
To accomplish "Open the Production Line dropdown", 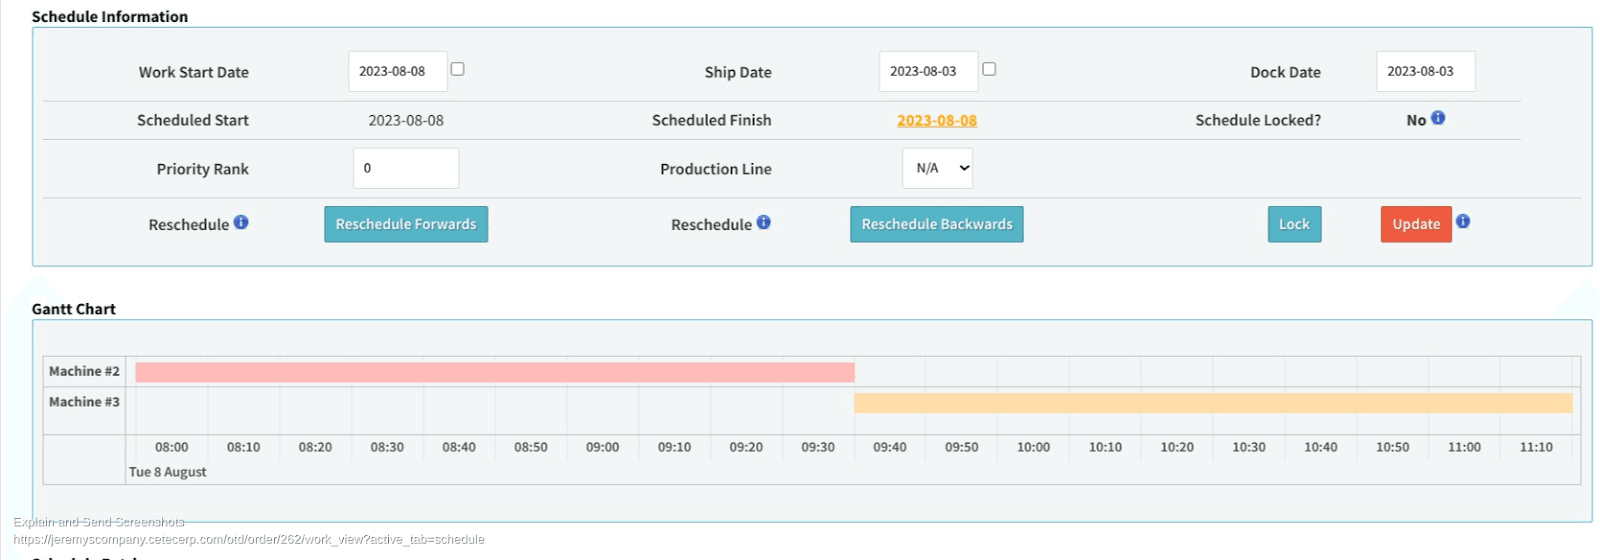I will pyautogui.click(x=937, y=168).
